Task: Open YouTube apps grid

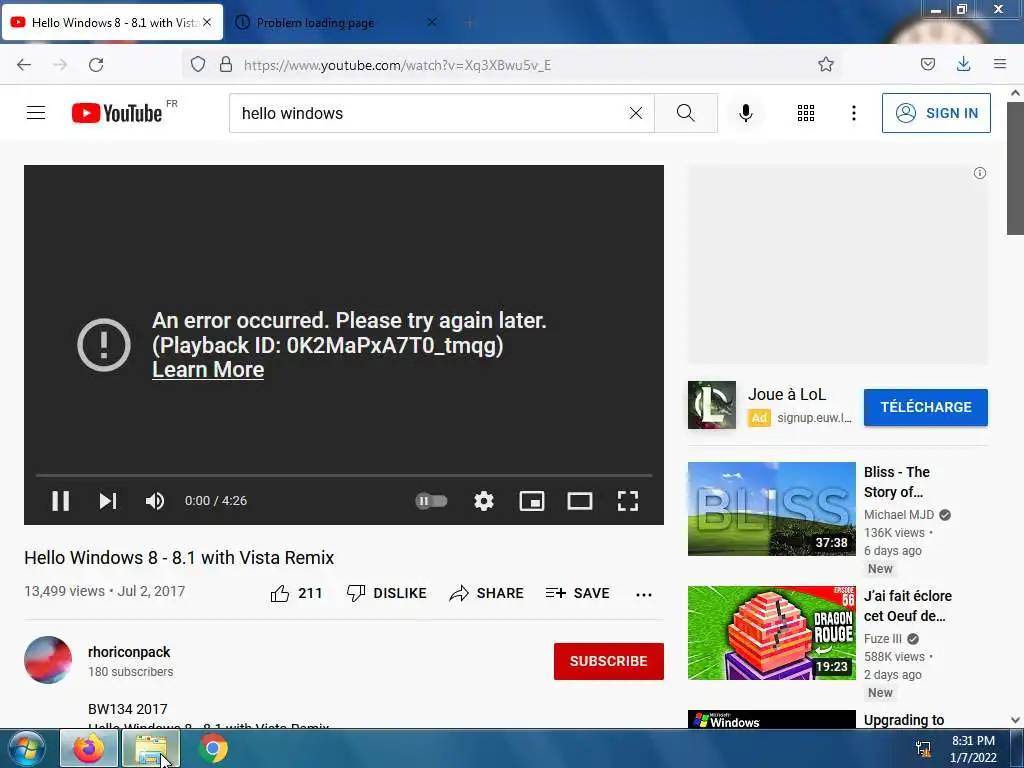Action: (806, 113)
